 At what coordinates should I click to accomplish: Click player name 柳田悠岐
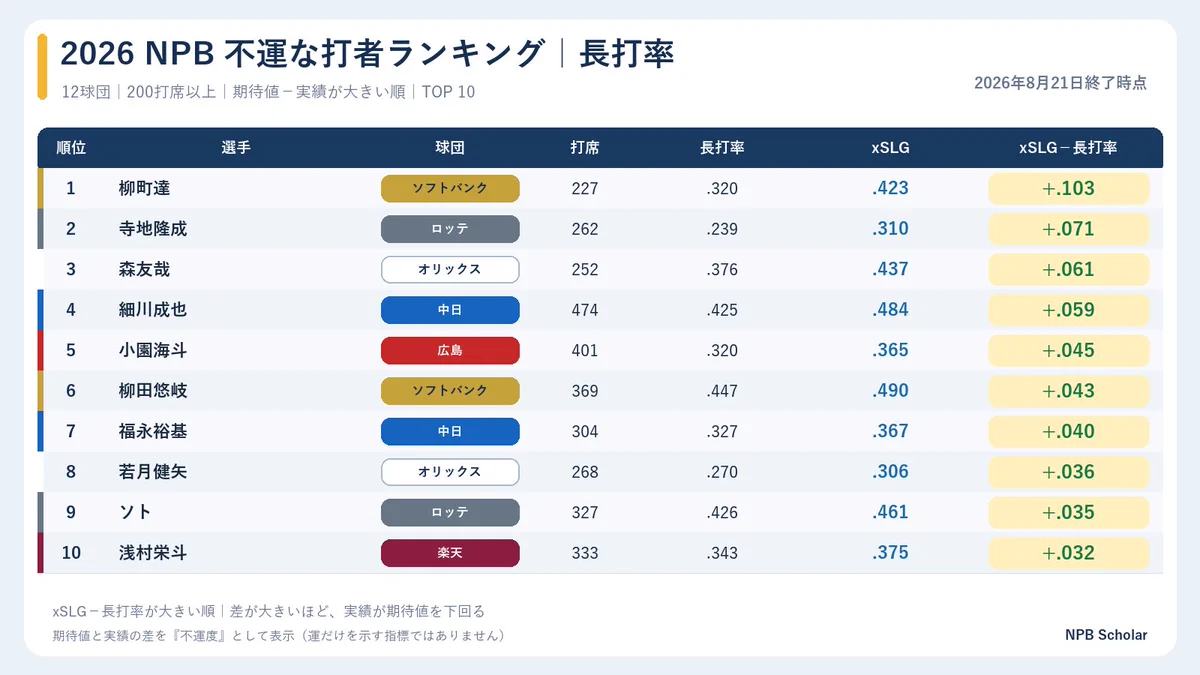pos(153,391)
